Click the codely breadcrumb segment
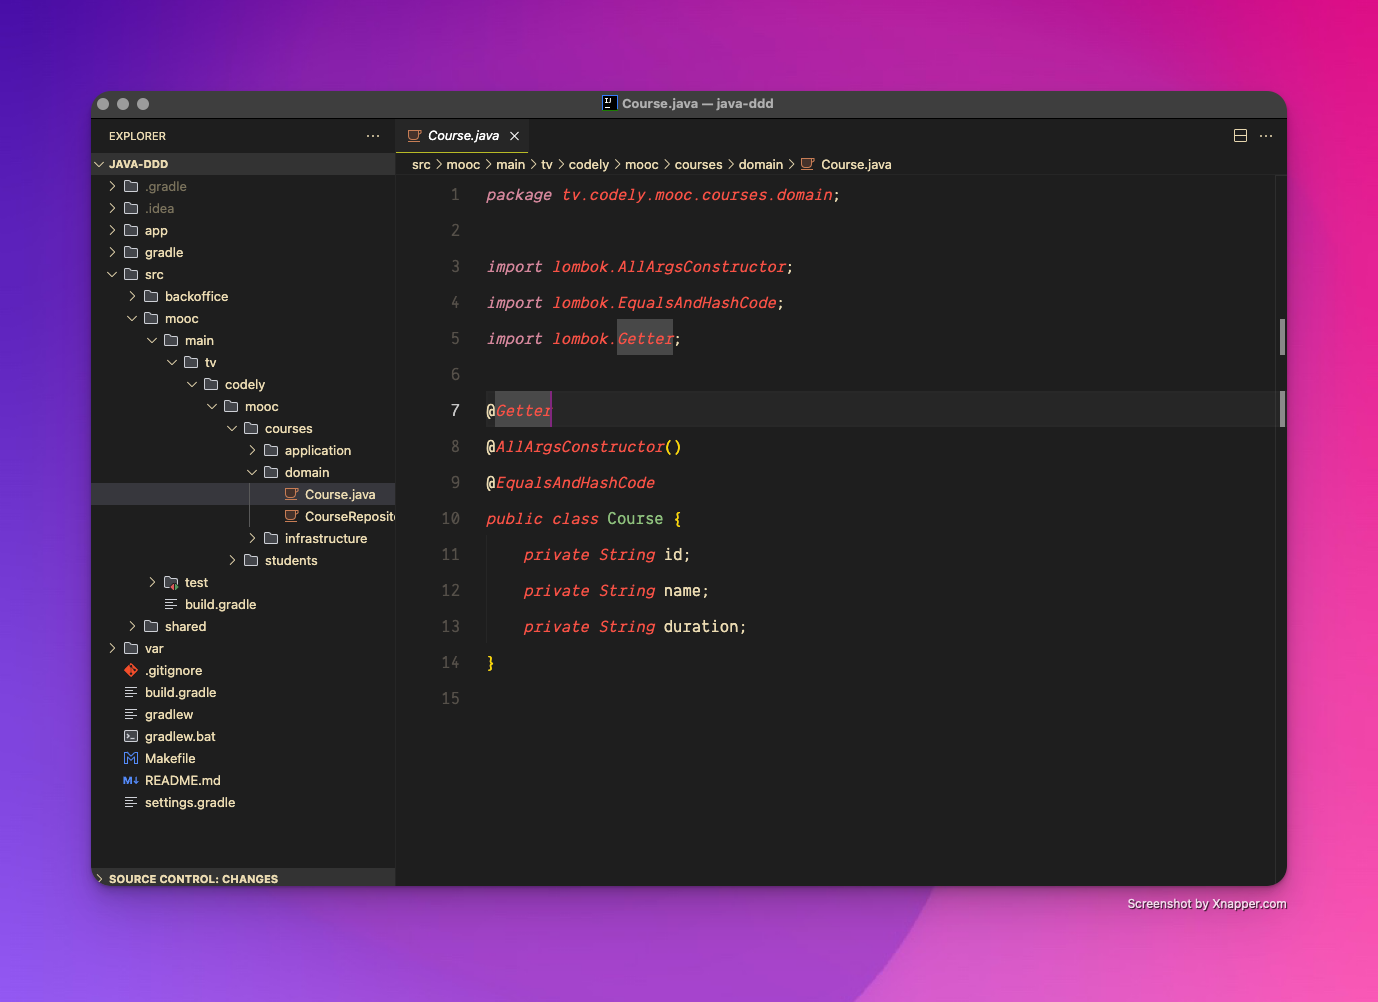 [x=588, y=164]
